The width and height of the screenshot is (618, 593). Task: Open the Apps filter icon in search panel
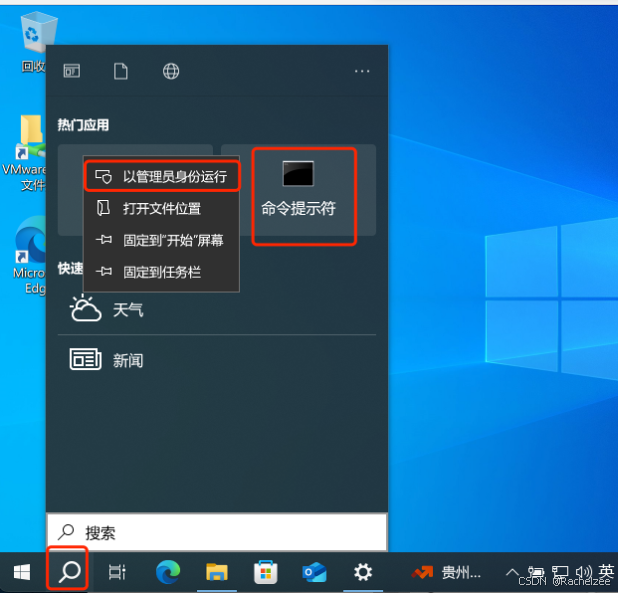[72, 71]
